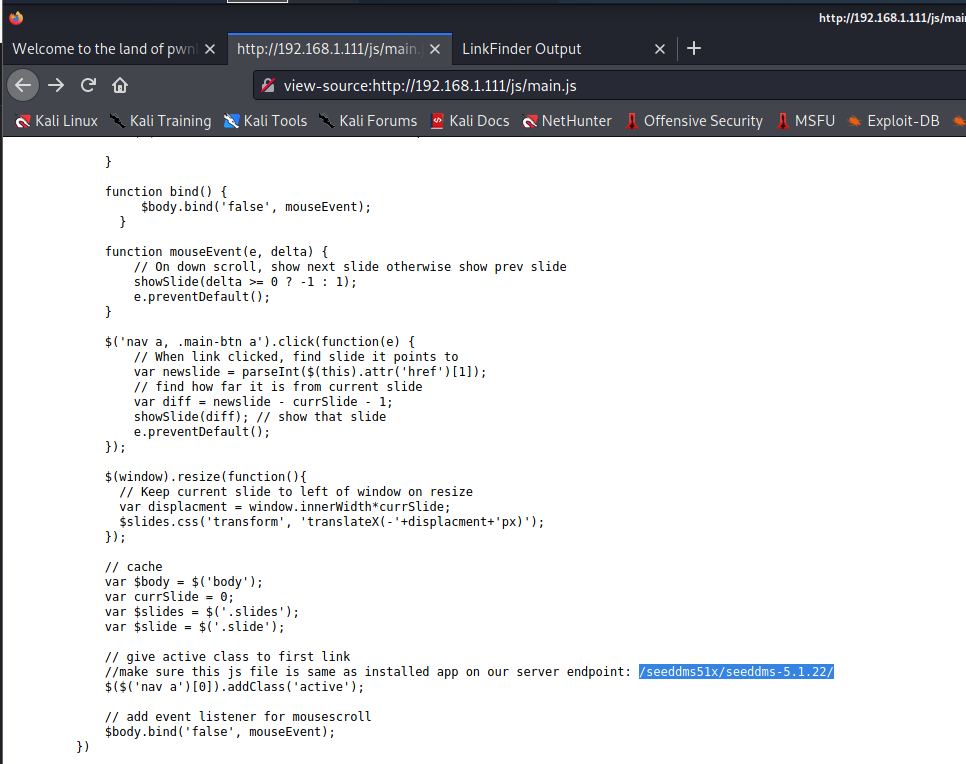The width and height of the screenshot is (966, 764).
Task: Click the view-source URL address field
Action: (600, 86)
